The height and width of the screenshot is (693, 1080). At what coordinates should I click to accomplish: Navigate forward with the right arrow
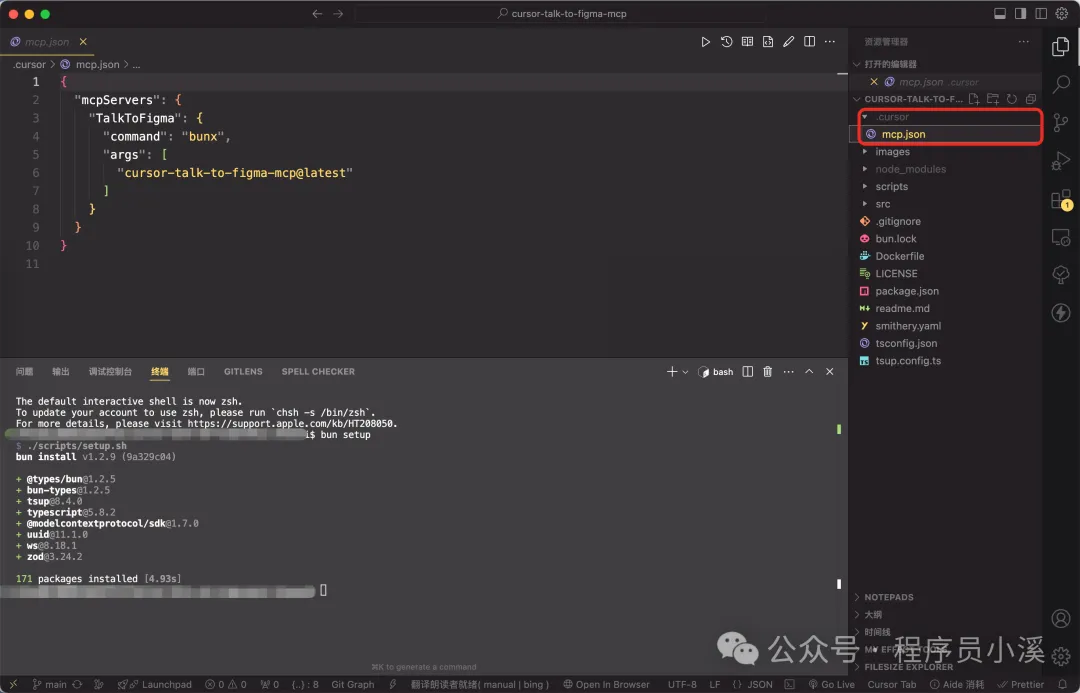[x=338, y=14]
